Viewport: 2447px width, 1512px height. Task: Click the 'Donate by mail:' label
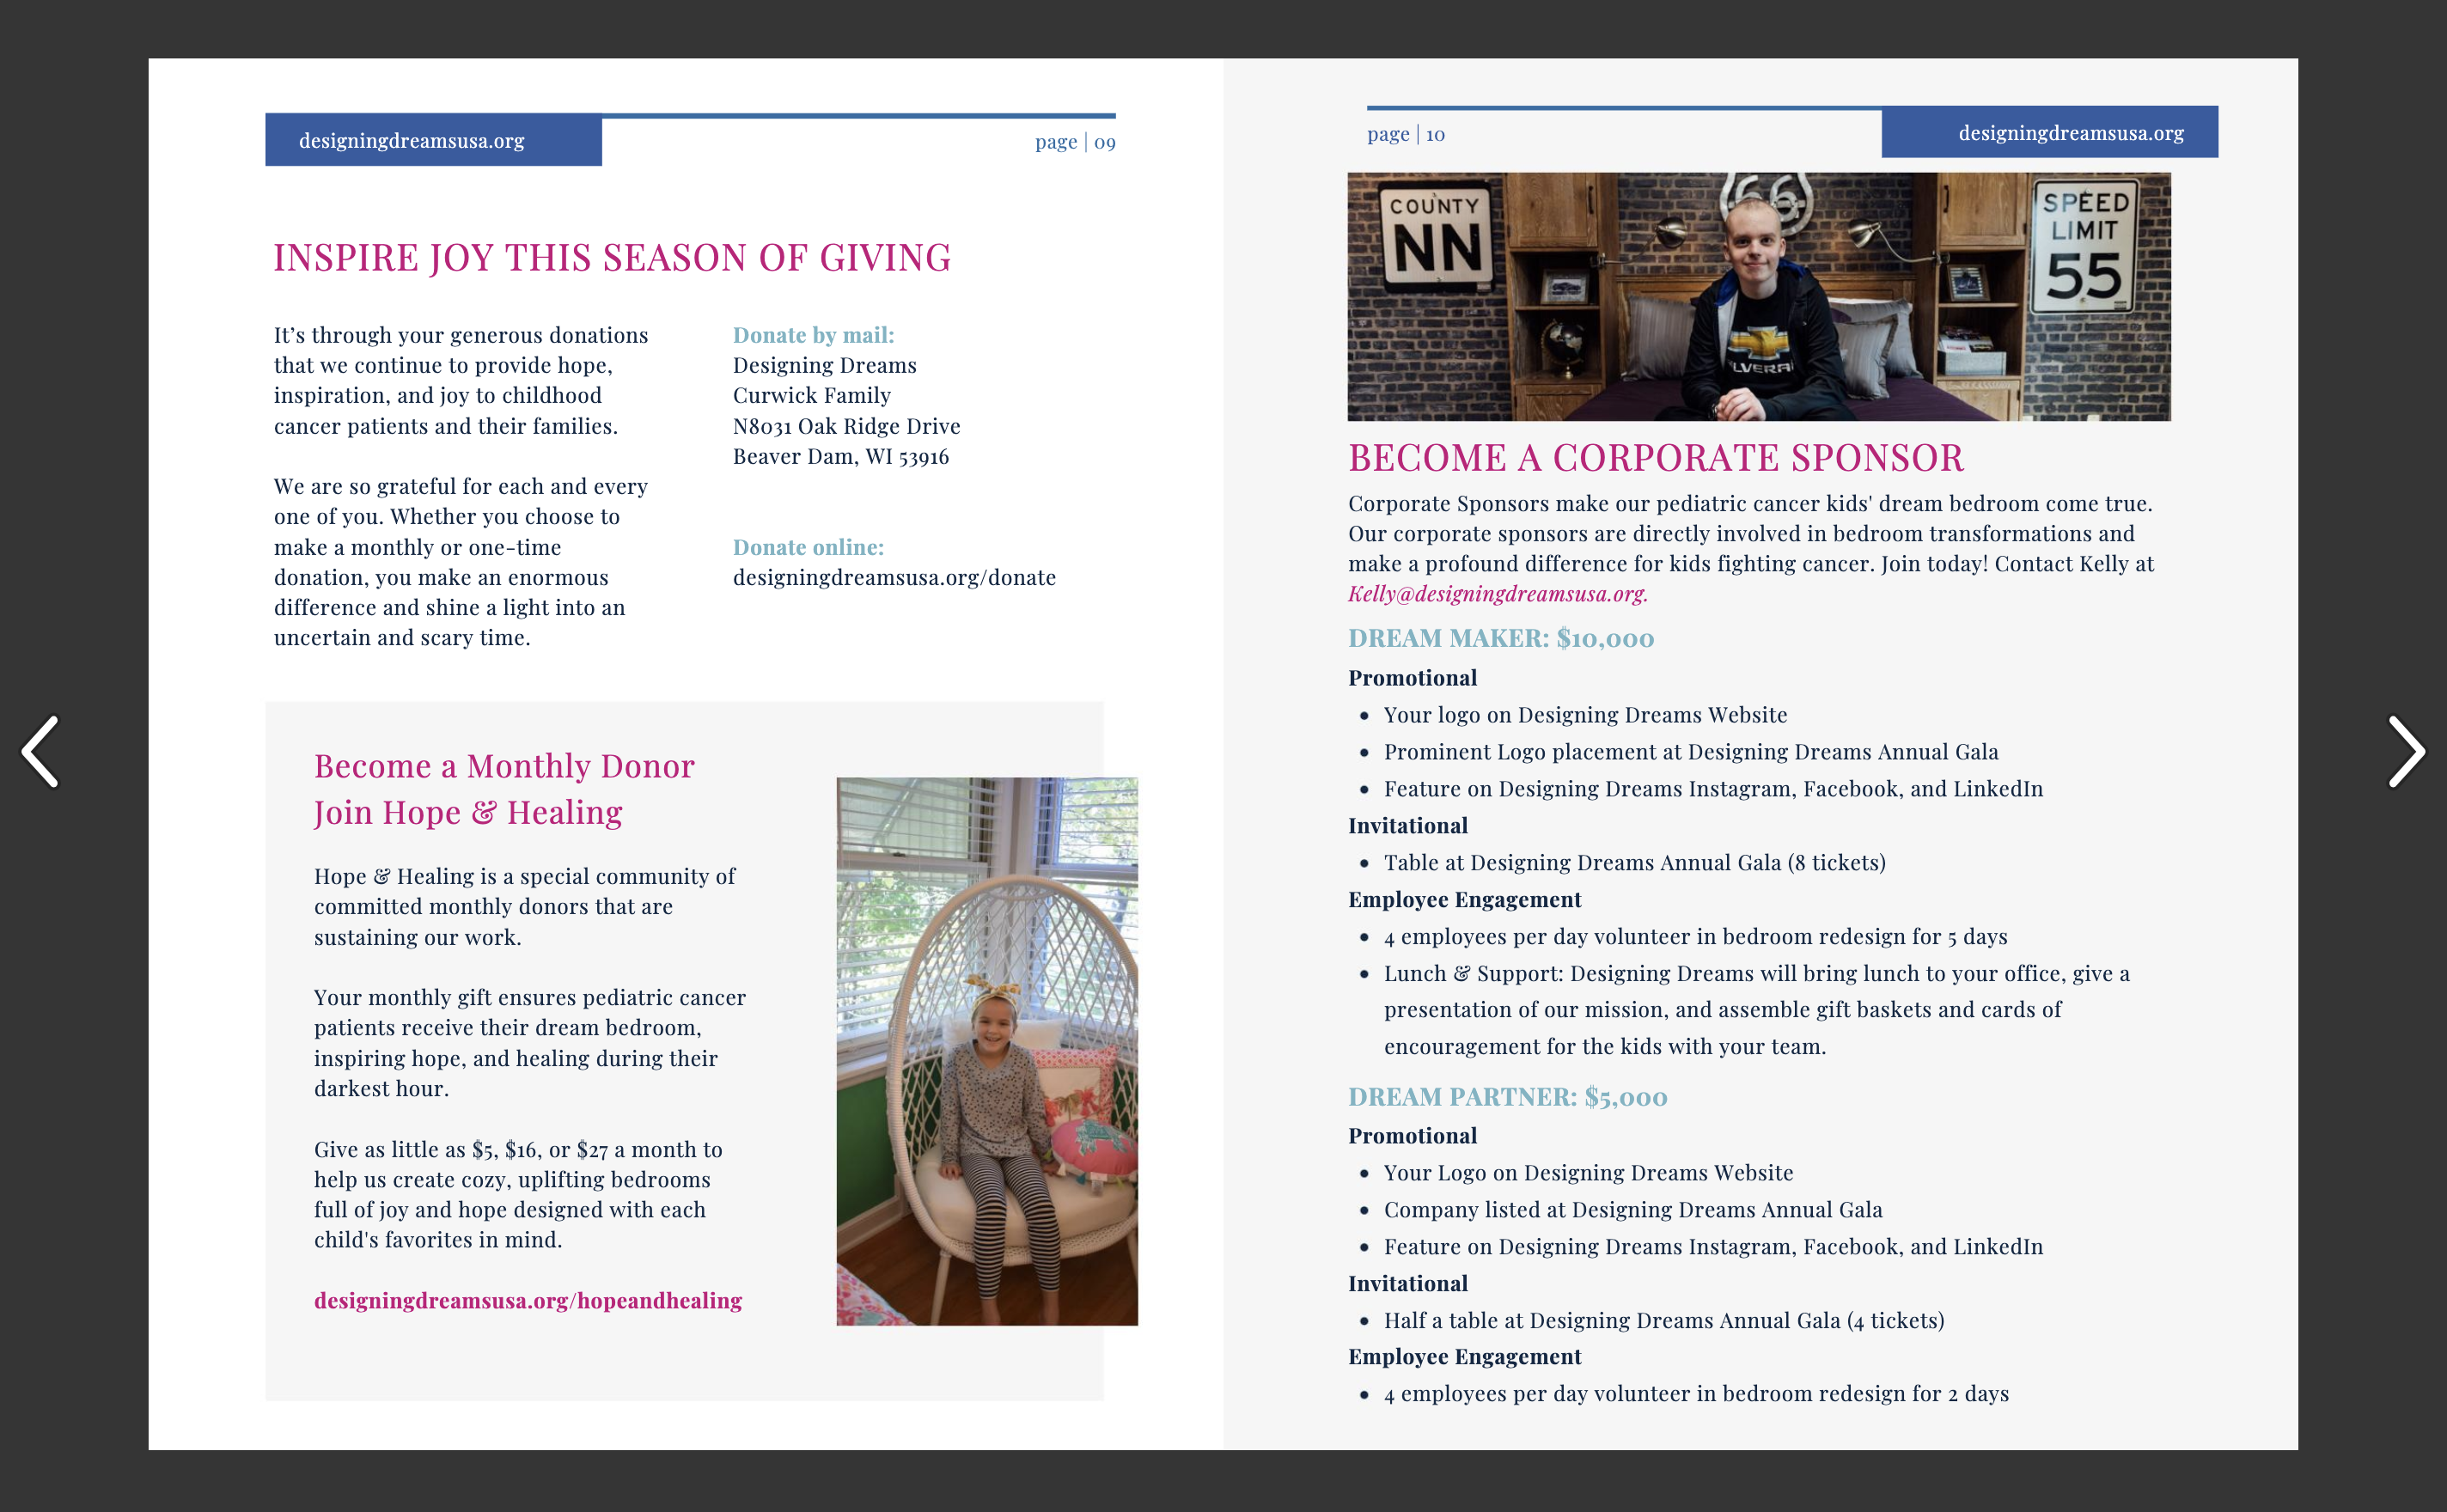[x=813, y=335]
